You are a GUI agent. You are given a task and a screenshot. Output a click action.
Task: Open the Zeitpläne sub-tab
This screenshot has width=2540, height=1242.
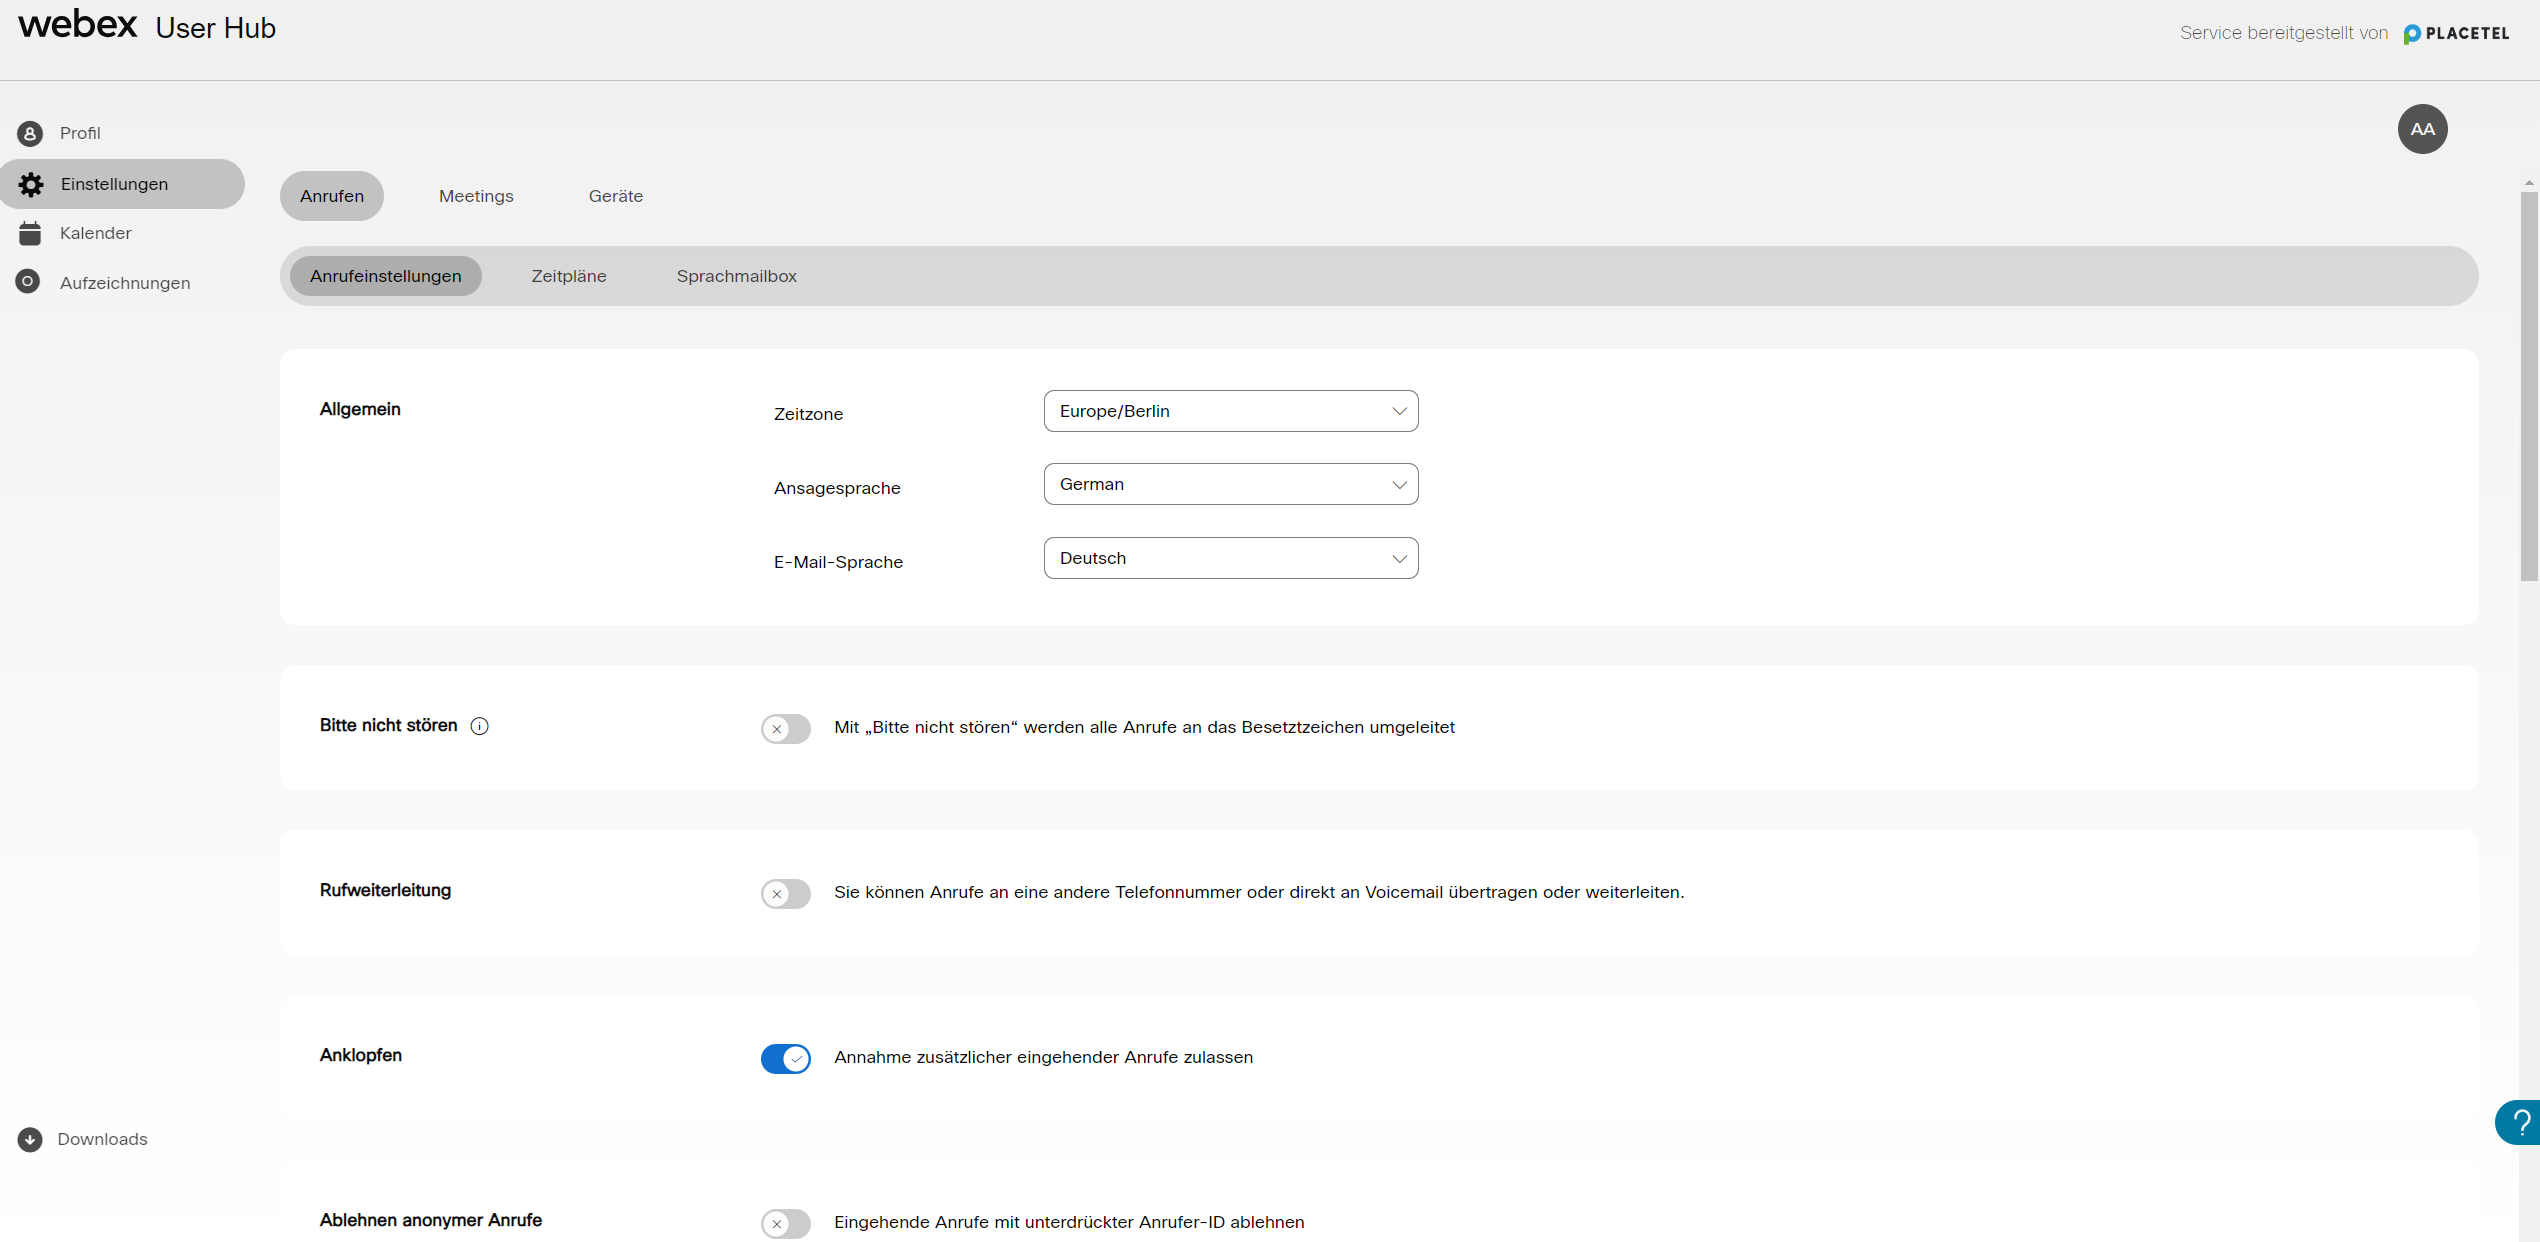coord(568,276)
